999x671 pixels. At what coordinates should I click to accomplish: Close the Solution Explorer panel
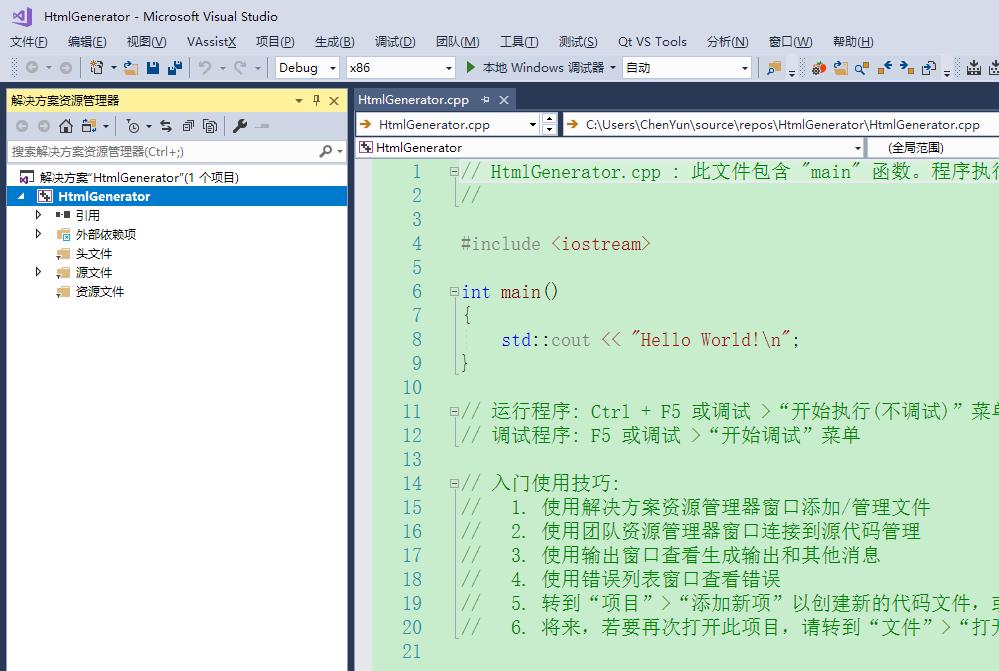coord(334,100)
